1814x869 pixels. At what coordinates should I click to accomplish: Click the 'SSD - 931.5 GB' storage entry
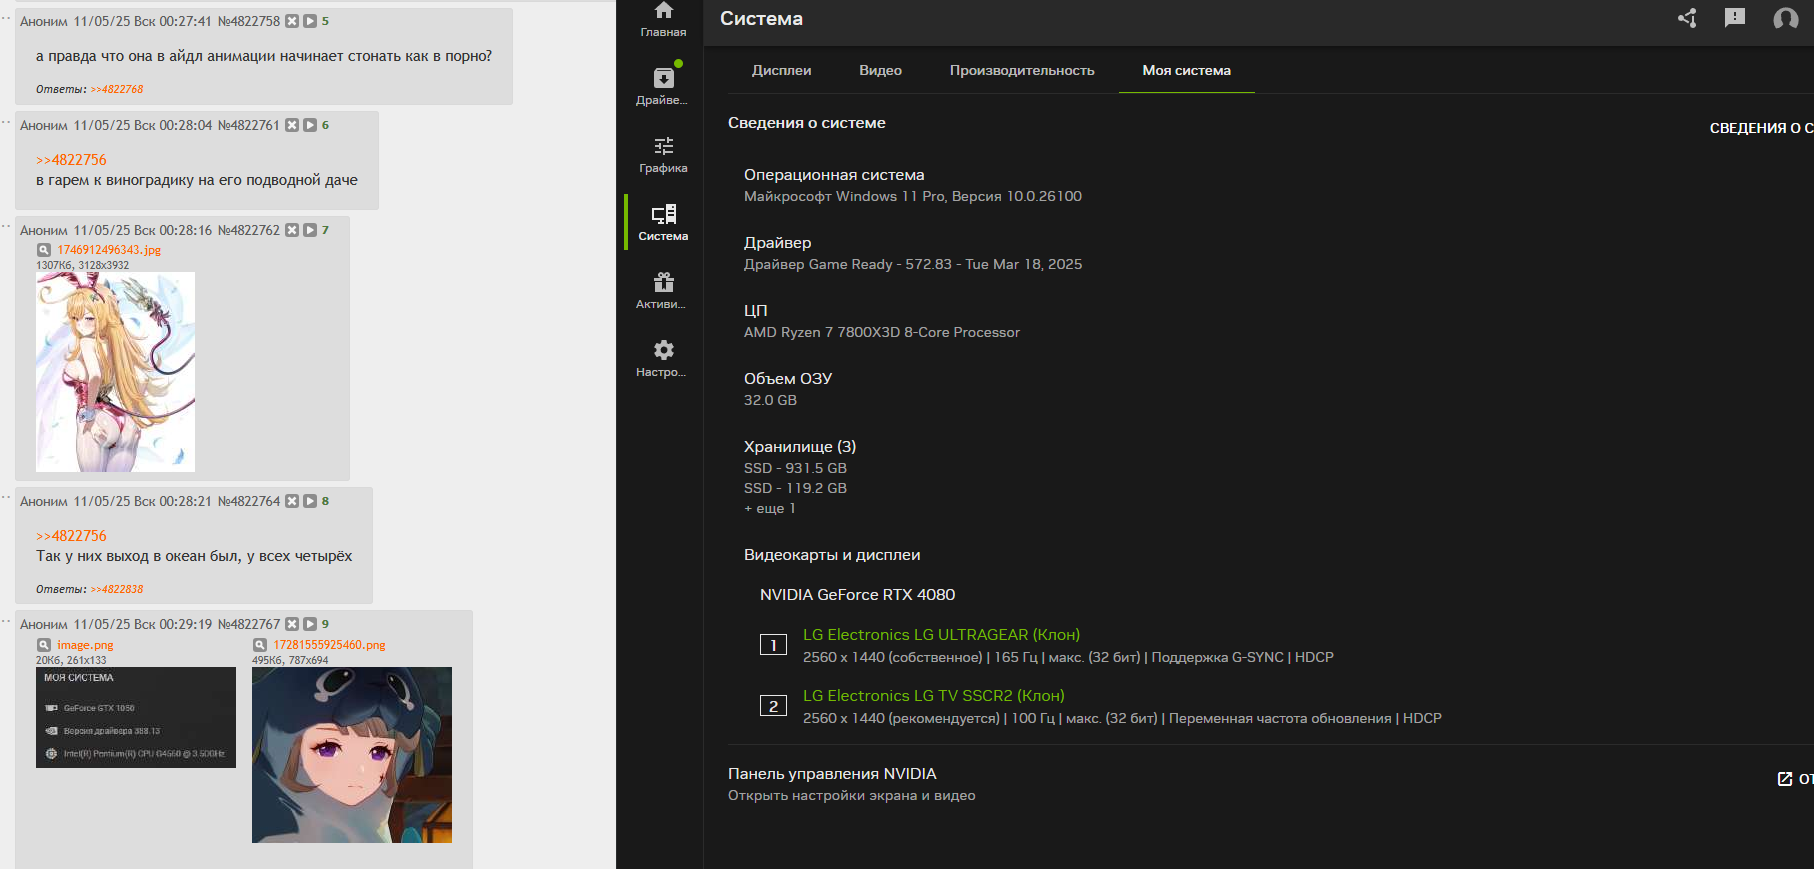pos(795,468)
